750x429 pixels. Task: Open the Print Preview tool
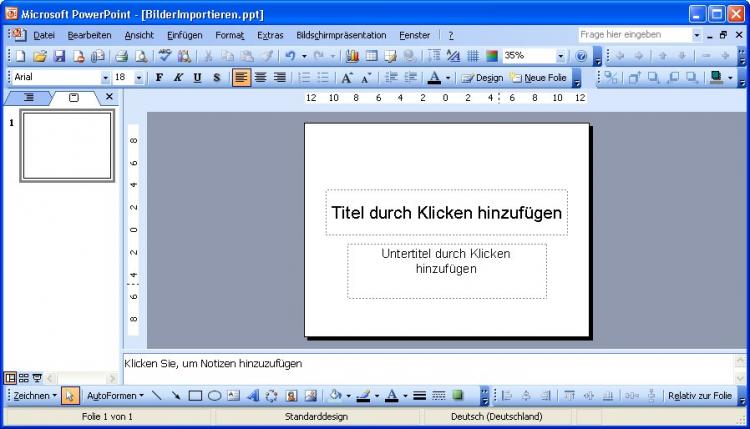(140, 57)
